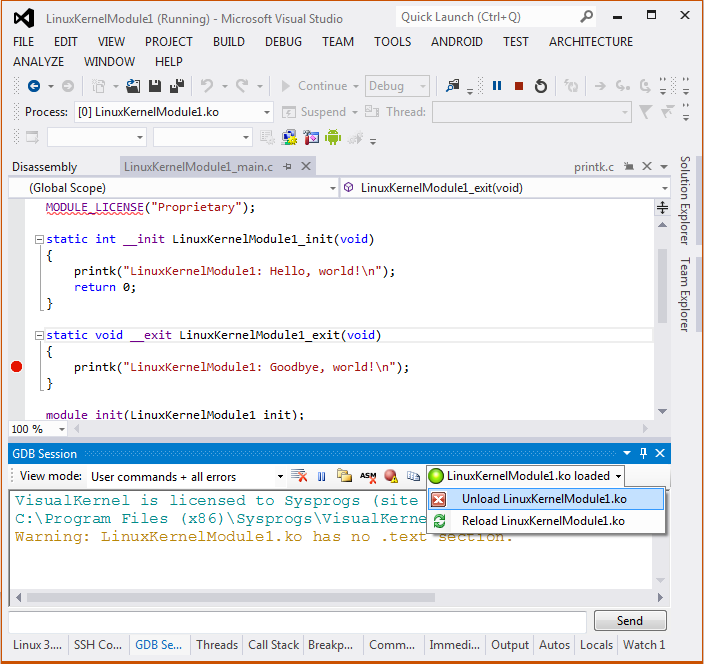704x664 pixels.
Task: Open the Global Scope dropdown
Action: (333, 188)
